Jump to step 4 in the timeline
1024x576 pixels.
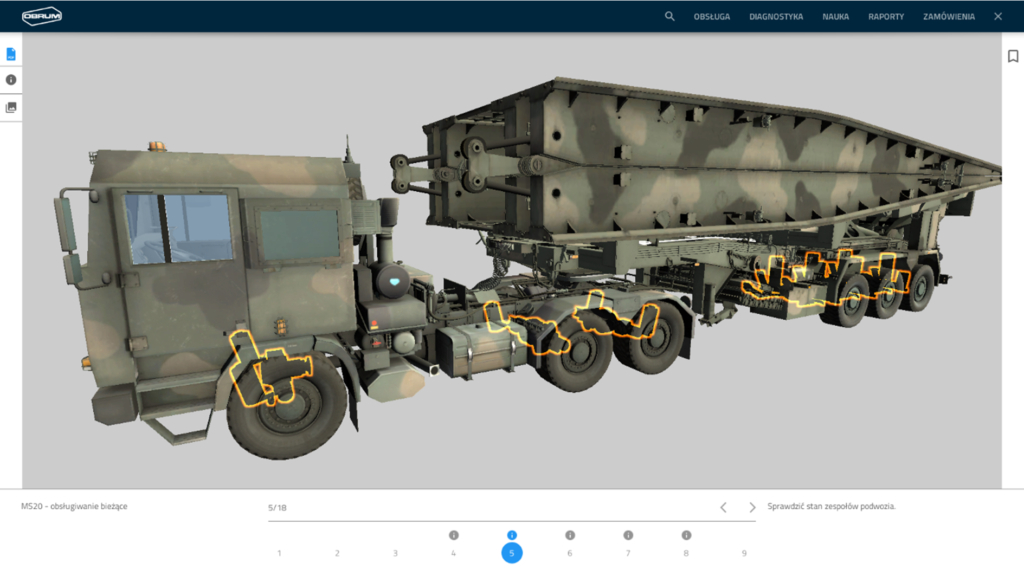(453, 553)
